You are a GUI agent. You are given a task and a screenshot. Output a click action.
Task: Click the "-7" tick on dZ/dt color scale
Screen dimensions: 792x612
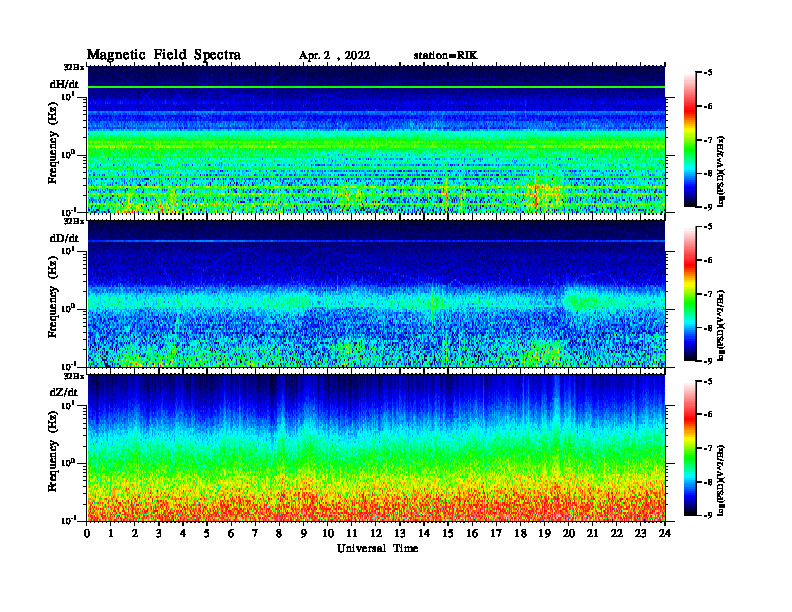pyautogui.click(x=708, y=448)
